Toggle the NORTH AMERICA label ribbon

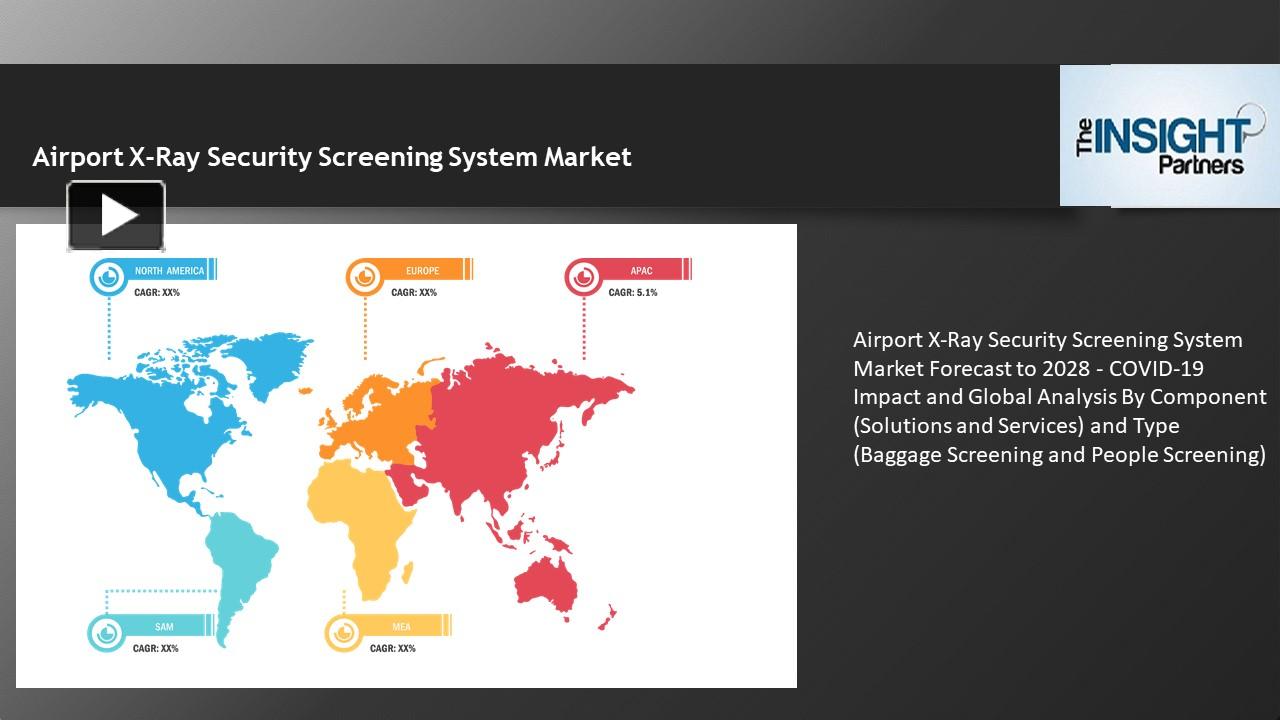170,269
